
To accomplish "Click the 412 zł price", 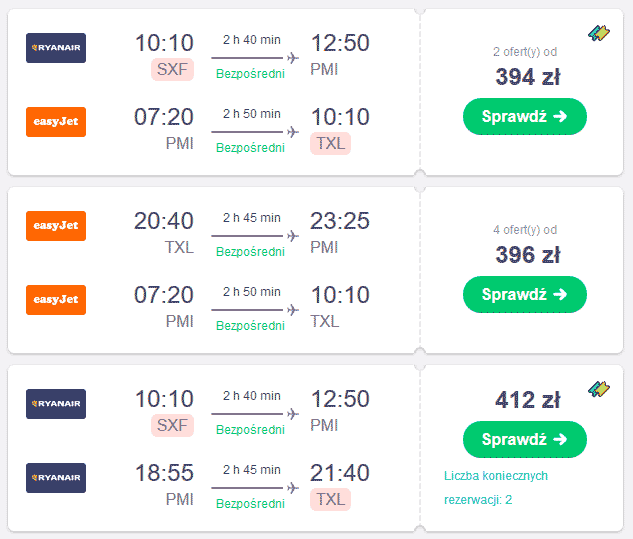I will point(528,400).
